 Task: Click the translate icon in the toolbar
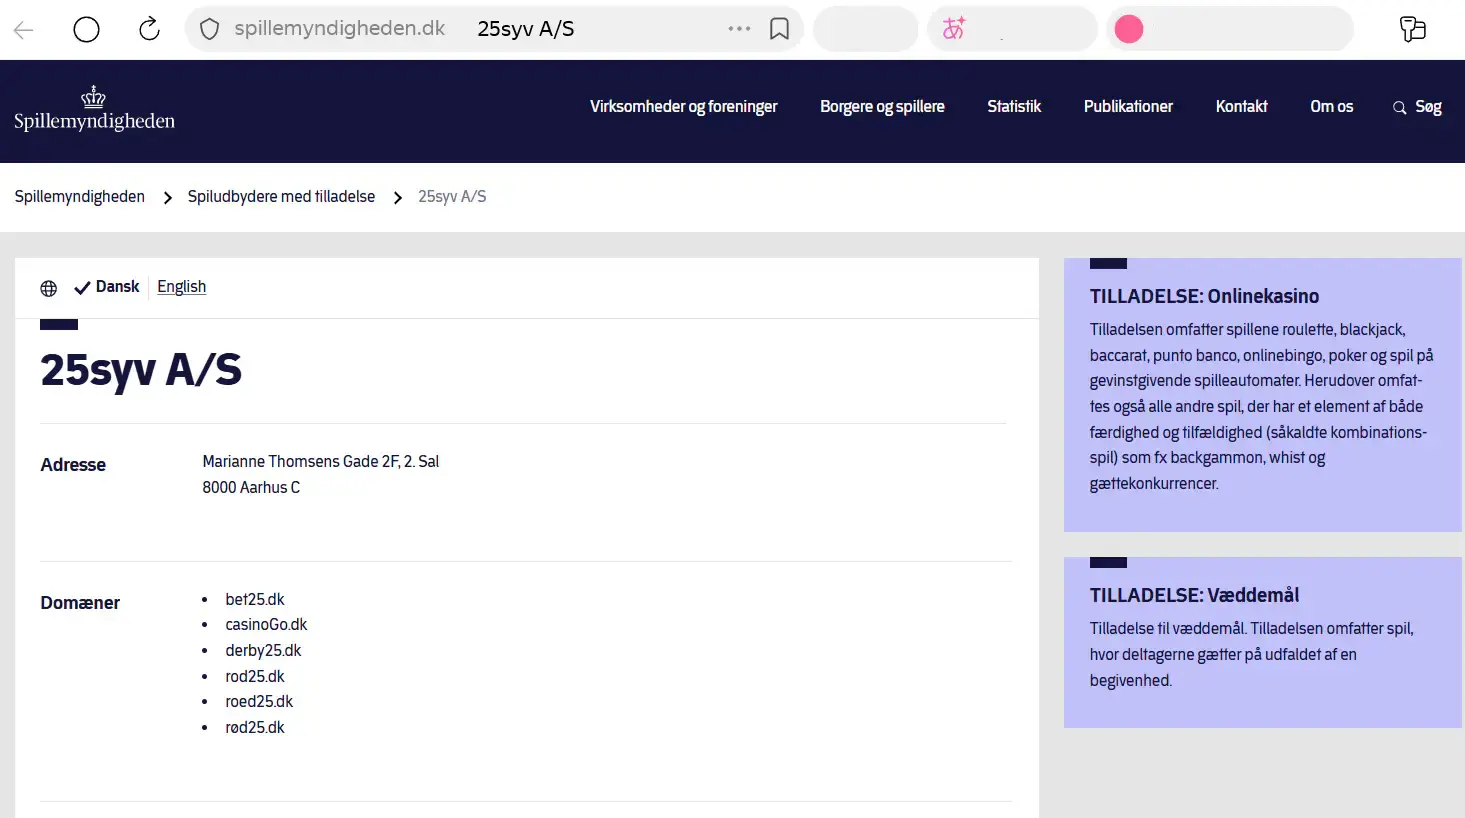point(954,29)
